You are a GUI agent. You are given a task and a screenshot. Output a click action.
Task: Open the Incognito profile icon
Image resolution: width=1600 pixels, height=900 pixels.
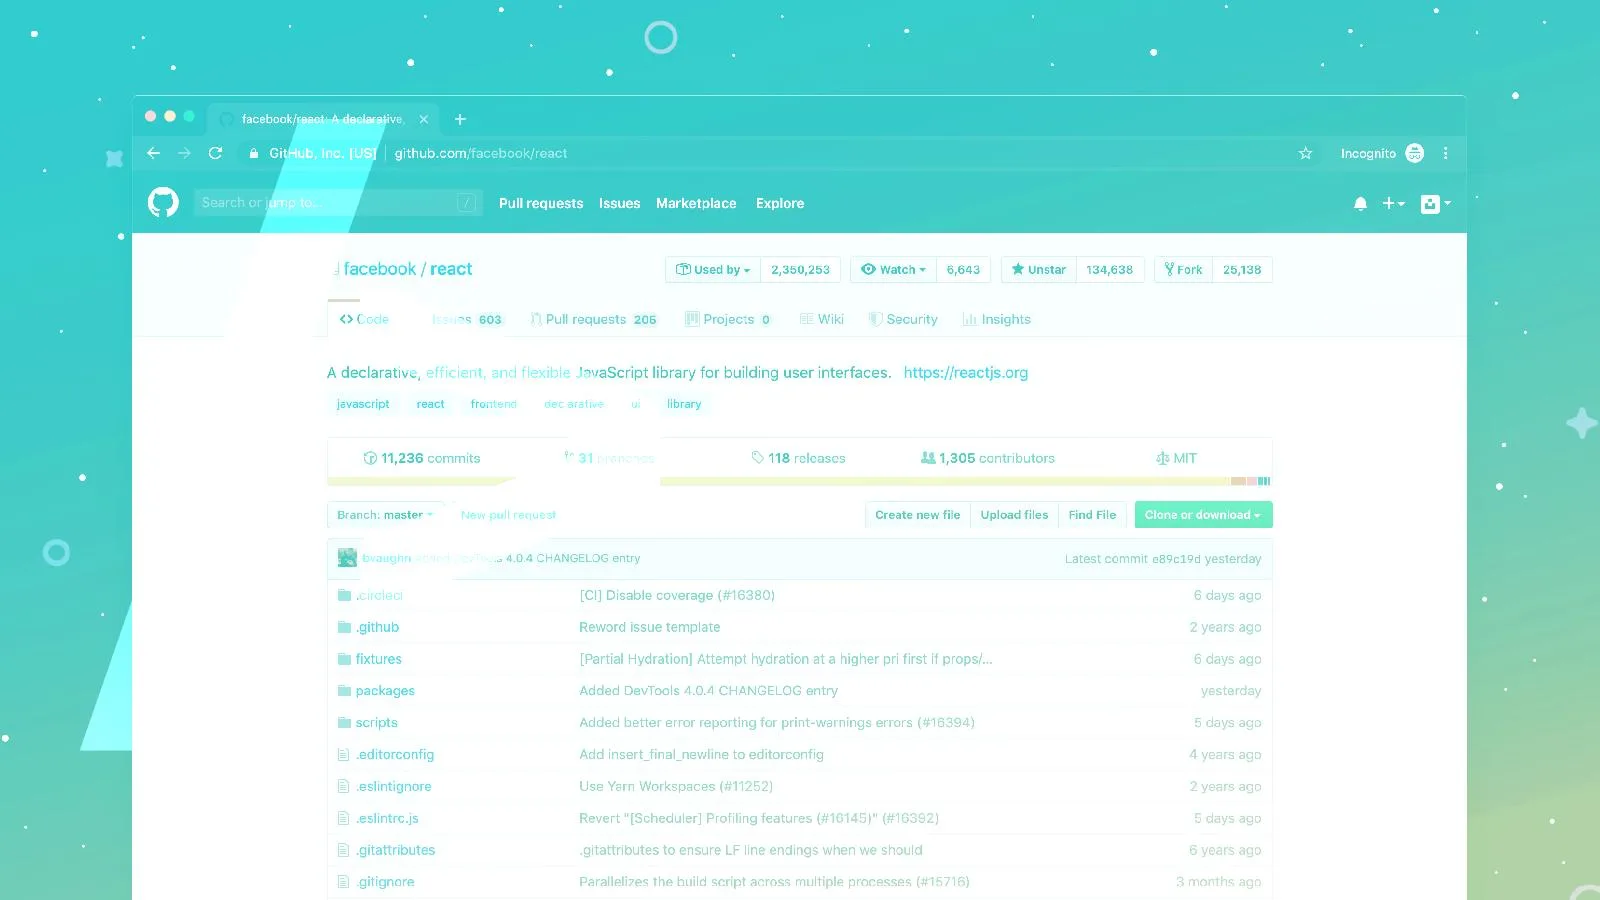[x=1414, y=153]
